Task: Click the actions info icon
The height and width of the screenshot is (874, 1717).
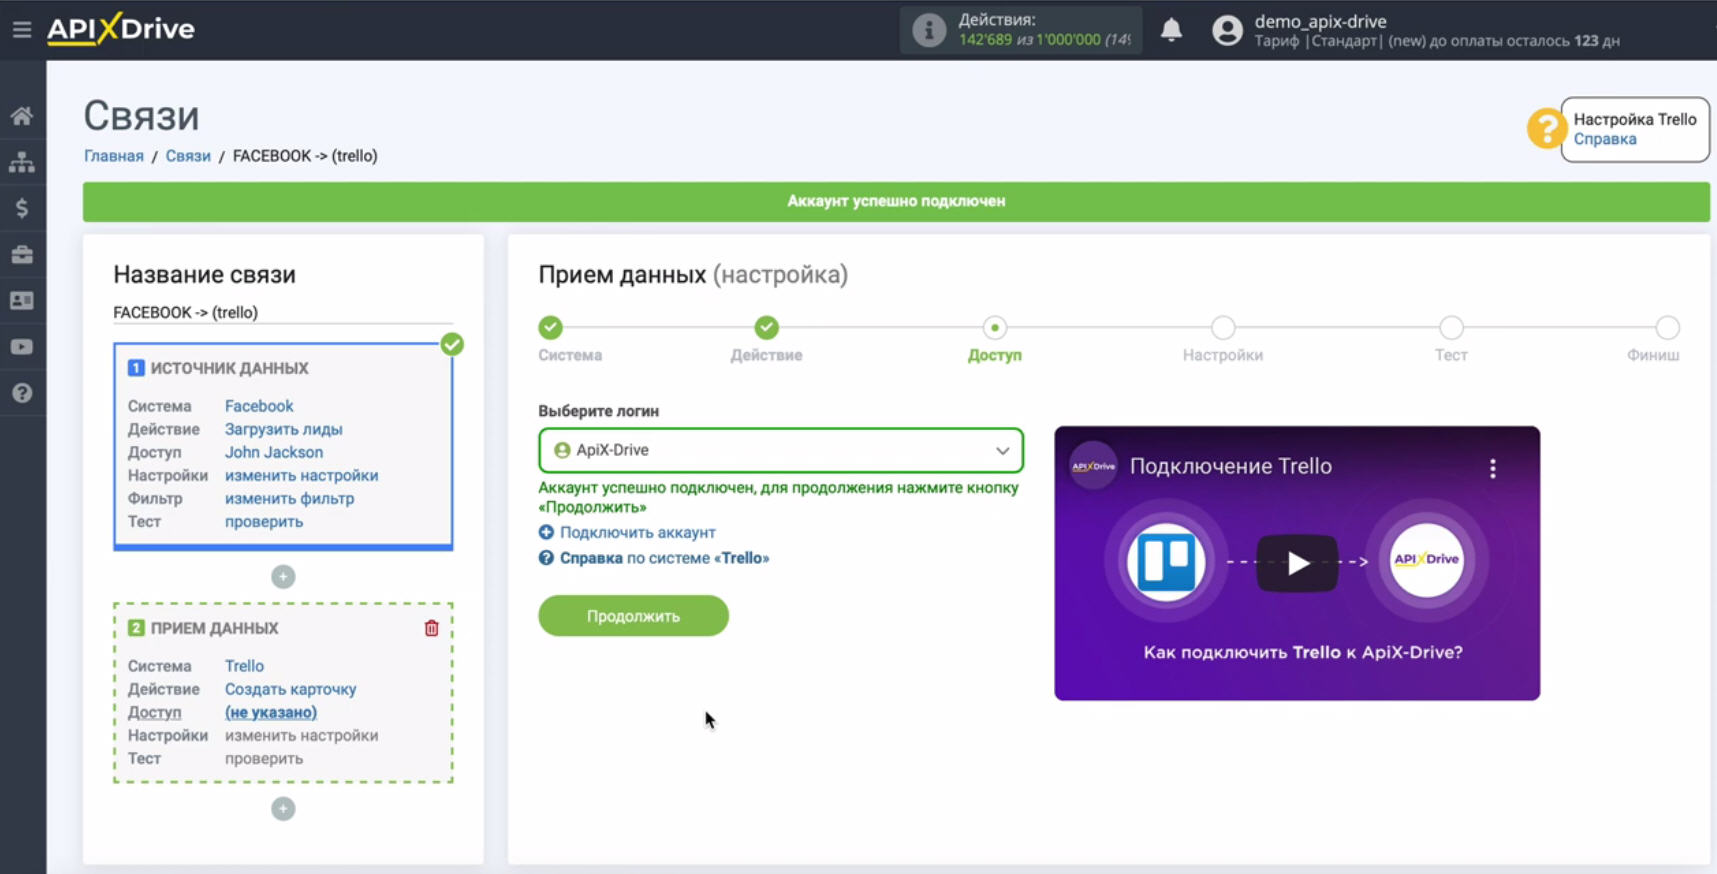Action: pyautogui.click(x=929, y=30)
